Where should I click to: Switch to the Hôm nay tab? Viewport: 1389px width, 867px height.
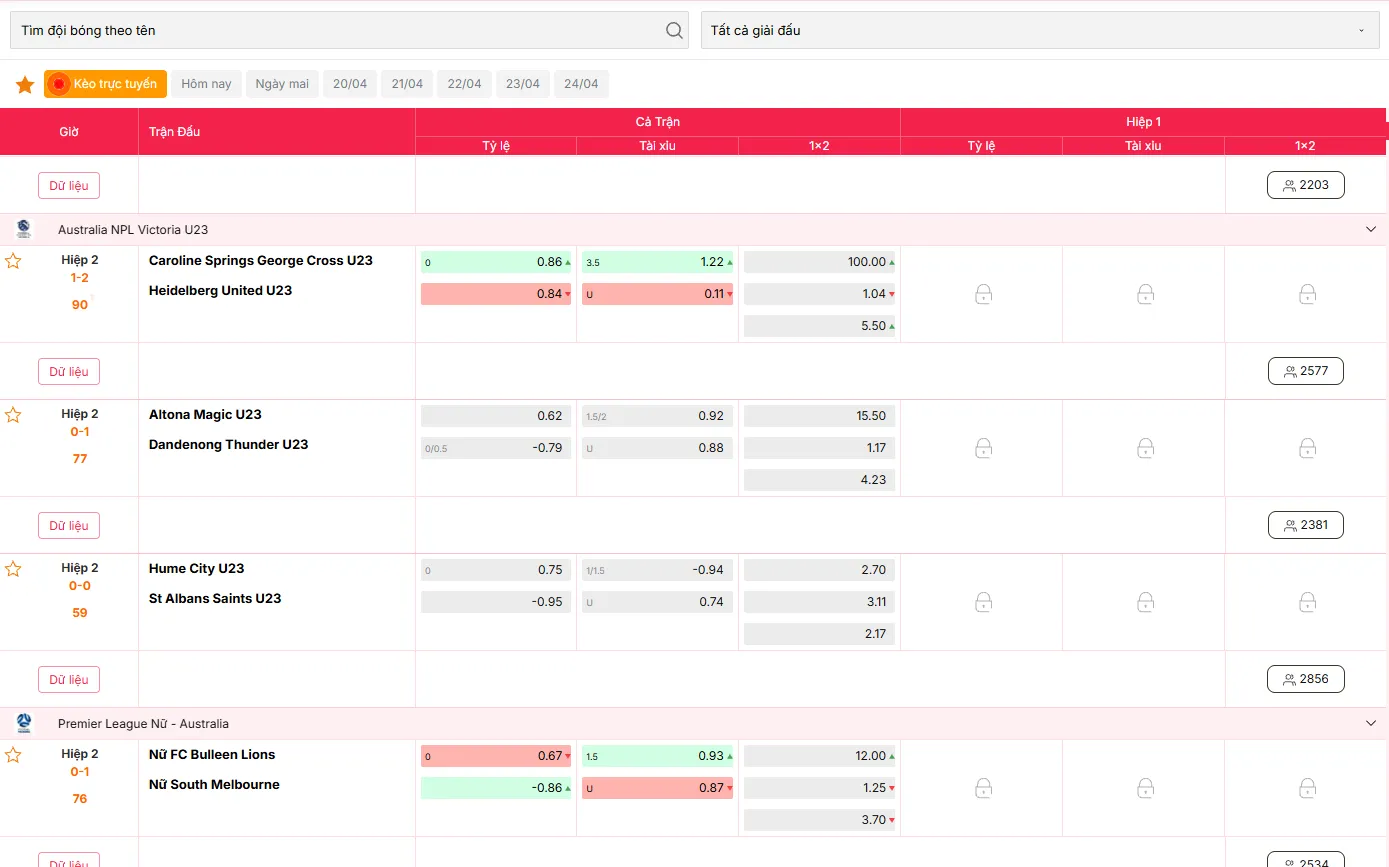point(206,84)
